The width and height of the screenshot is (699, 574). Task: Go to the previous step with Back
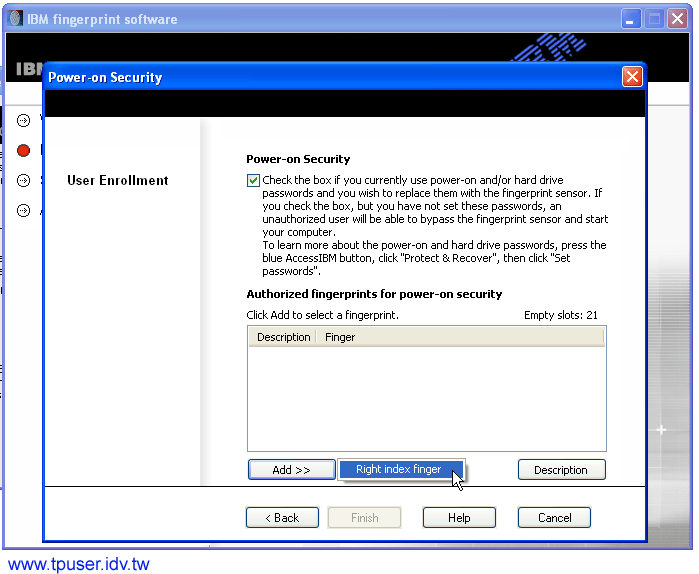tap(282, 518)
